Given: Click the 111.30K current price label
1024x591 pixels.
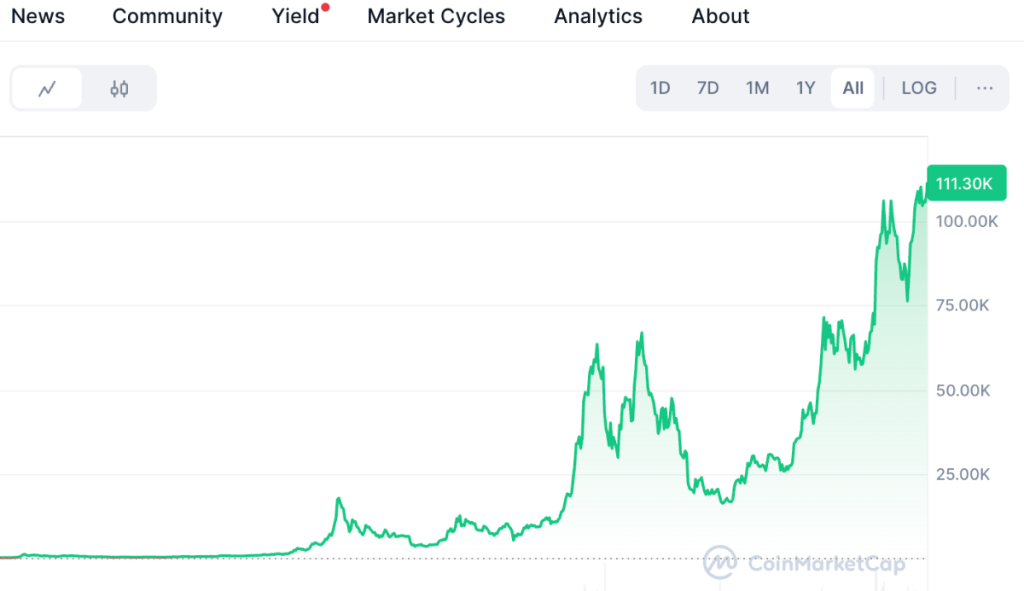Looking at the screenshot, I should click(x=964, y=183).
